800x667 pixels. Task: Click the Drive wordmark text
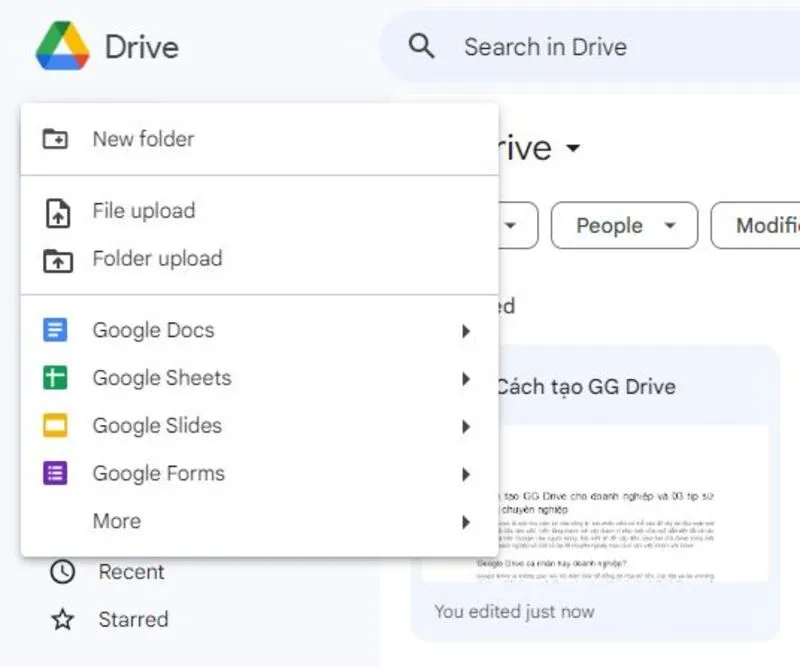(x=142, y=47)
